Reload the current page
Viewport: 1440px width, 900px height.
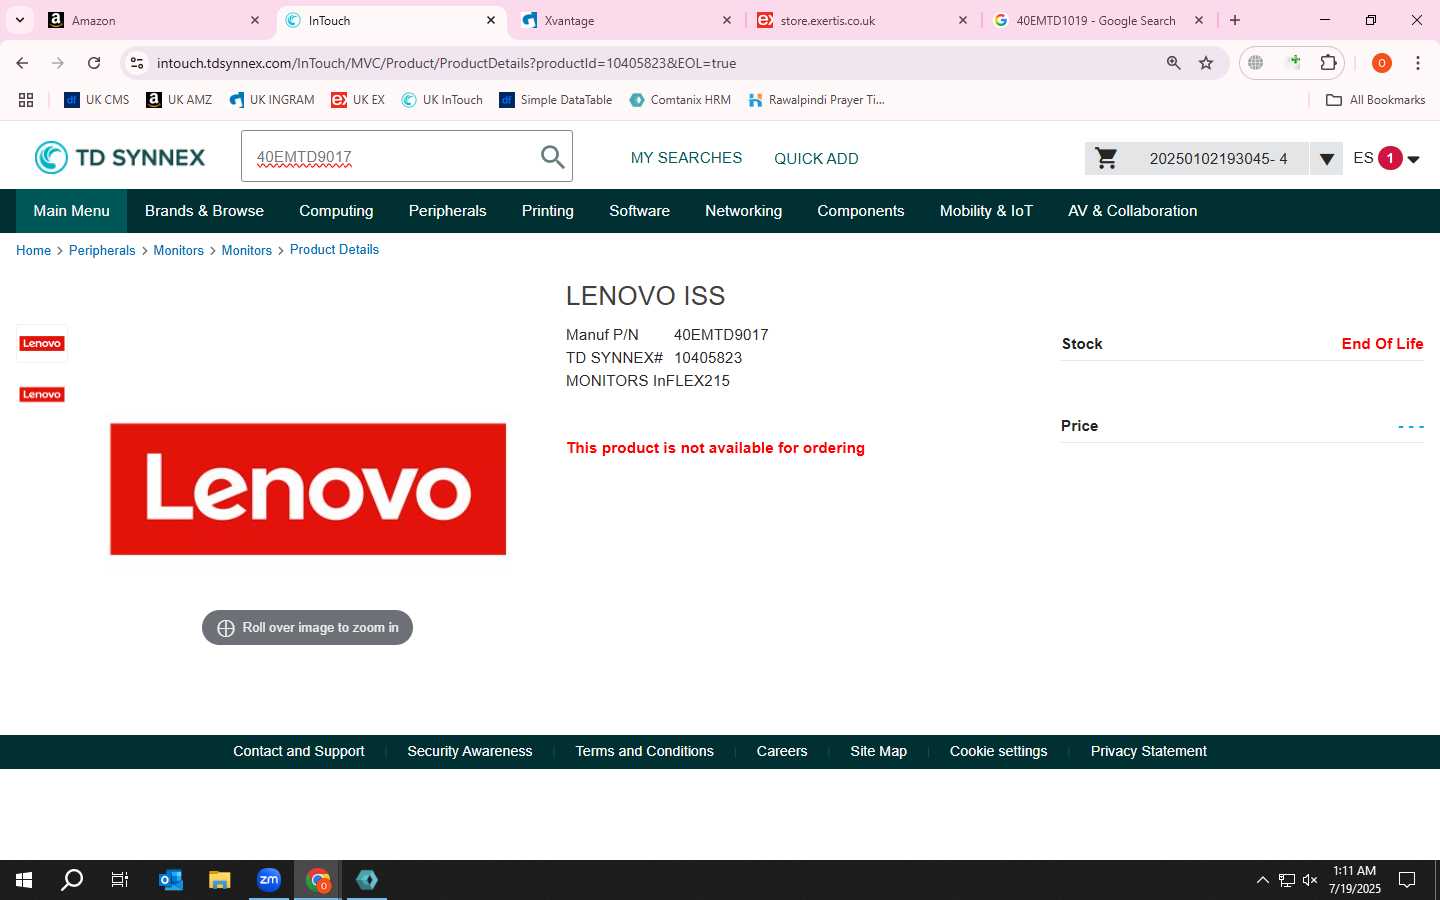(94, 63)
